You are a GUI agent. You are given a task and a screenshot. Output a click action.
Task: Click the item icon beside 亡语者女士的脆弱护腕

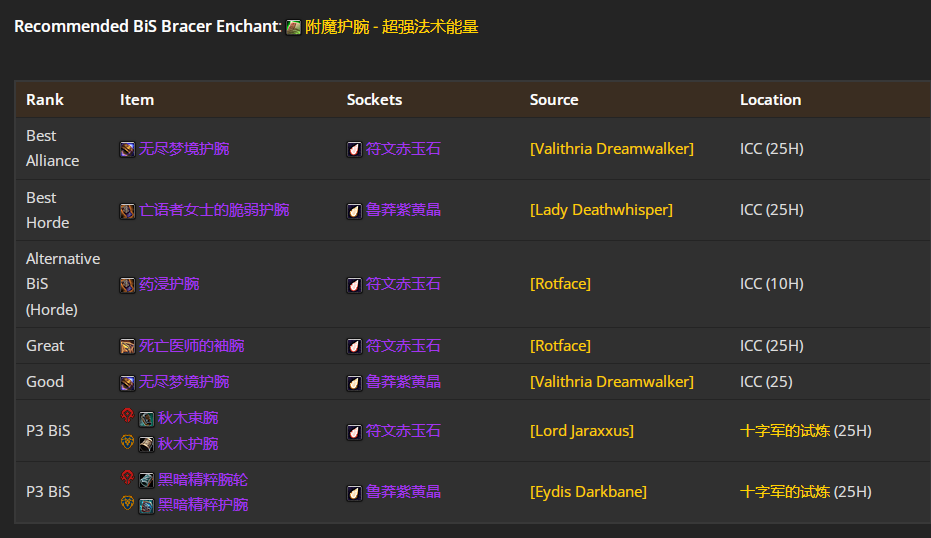(x=128, y=211)
